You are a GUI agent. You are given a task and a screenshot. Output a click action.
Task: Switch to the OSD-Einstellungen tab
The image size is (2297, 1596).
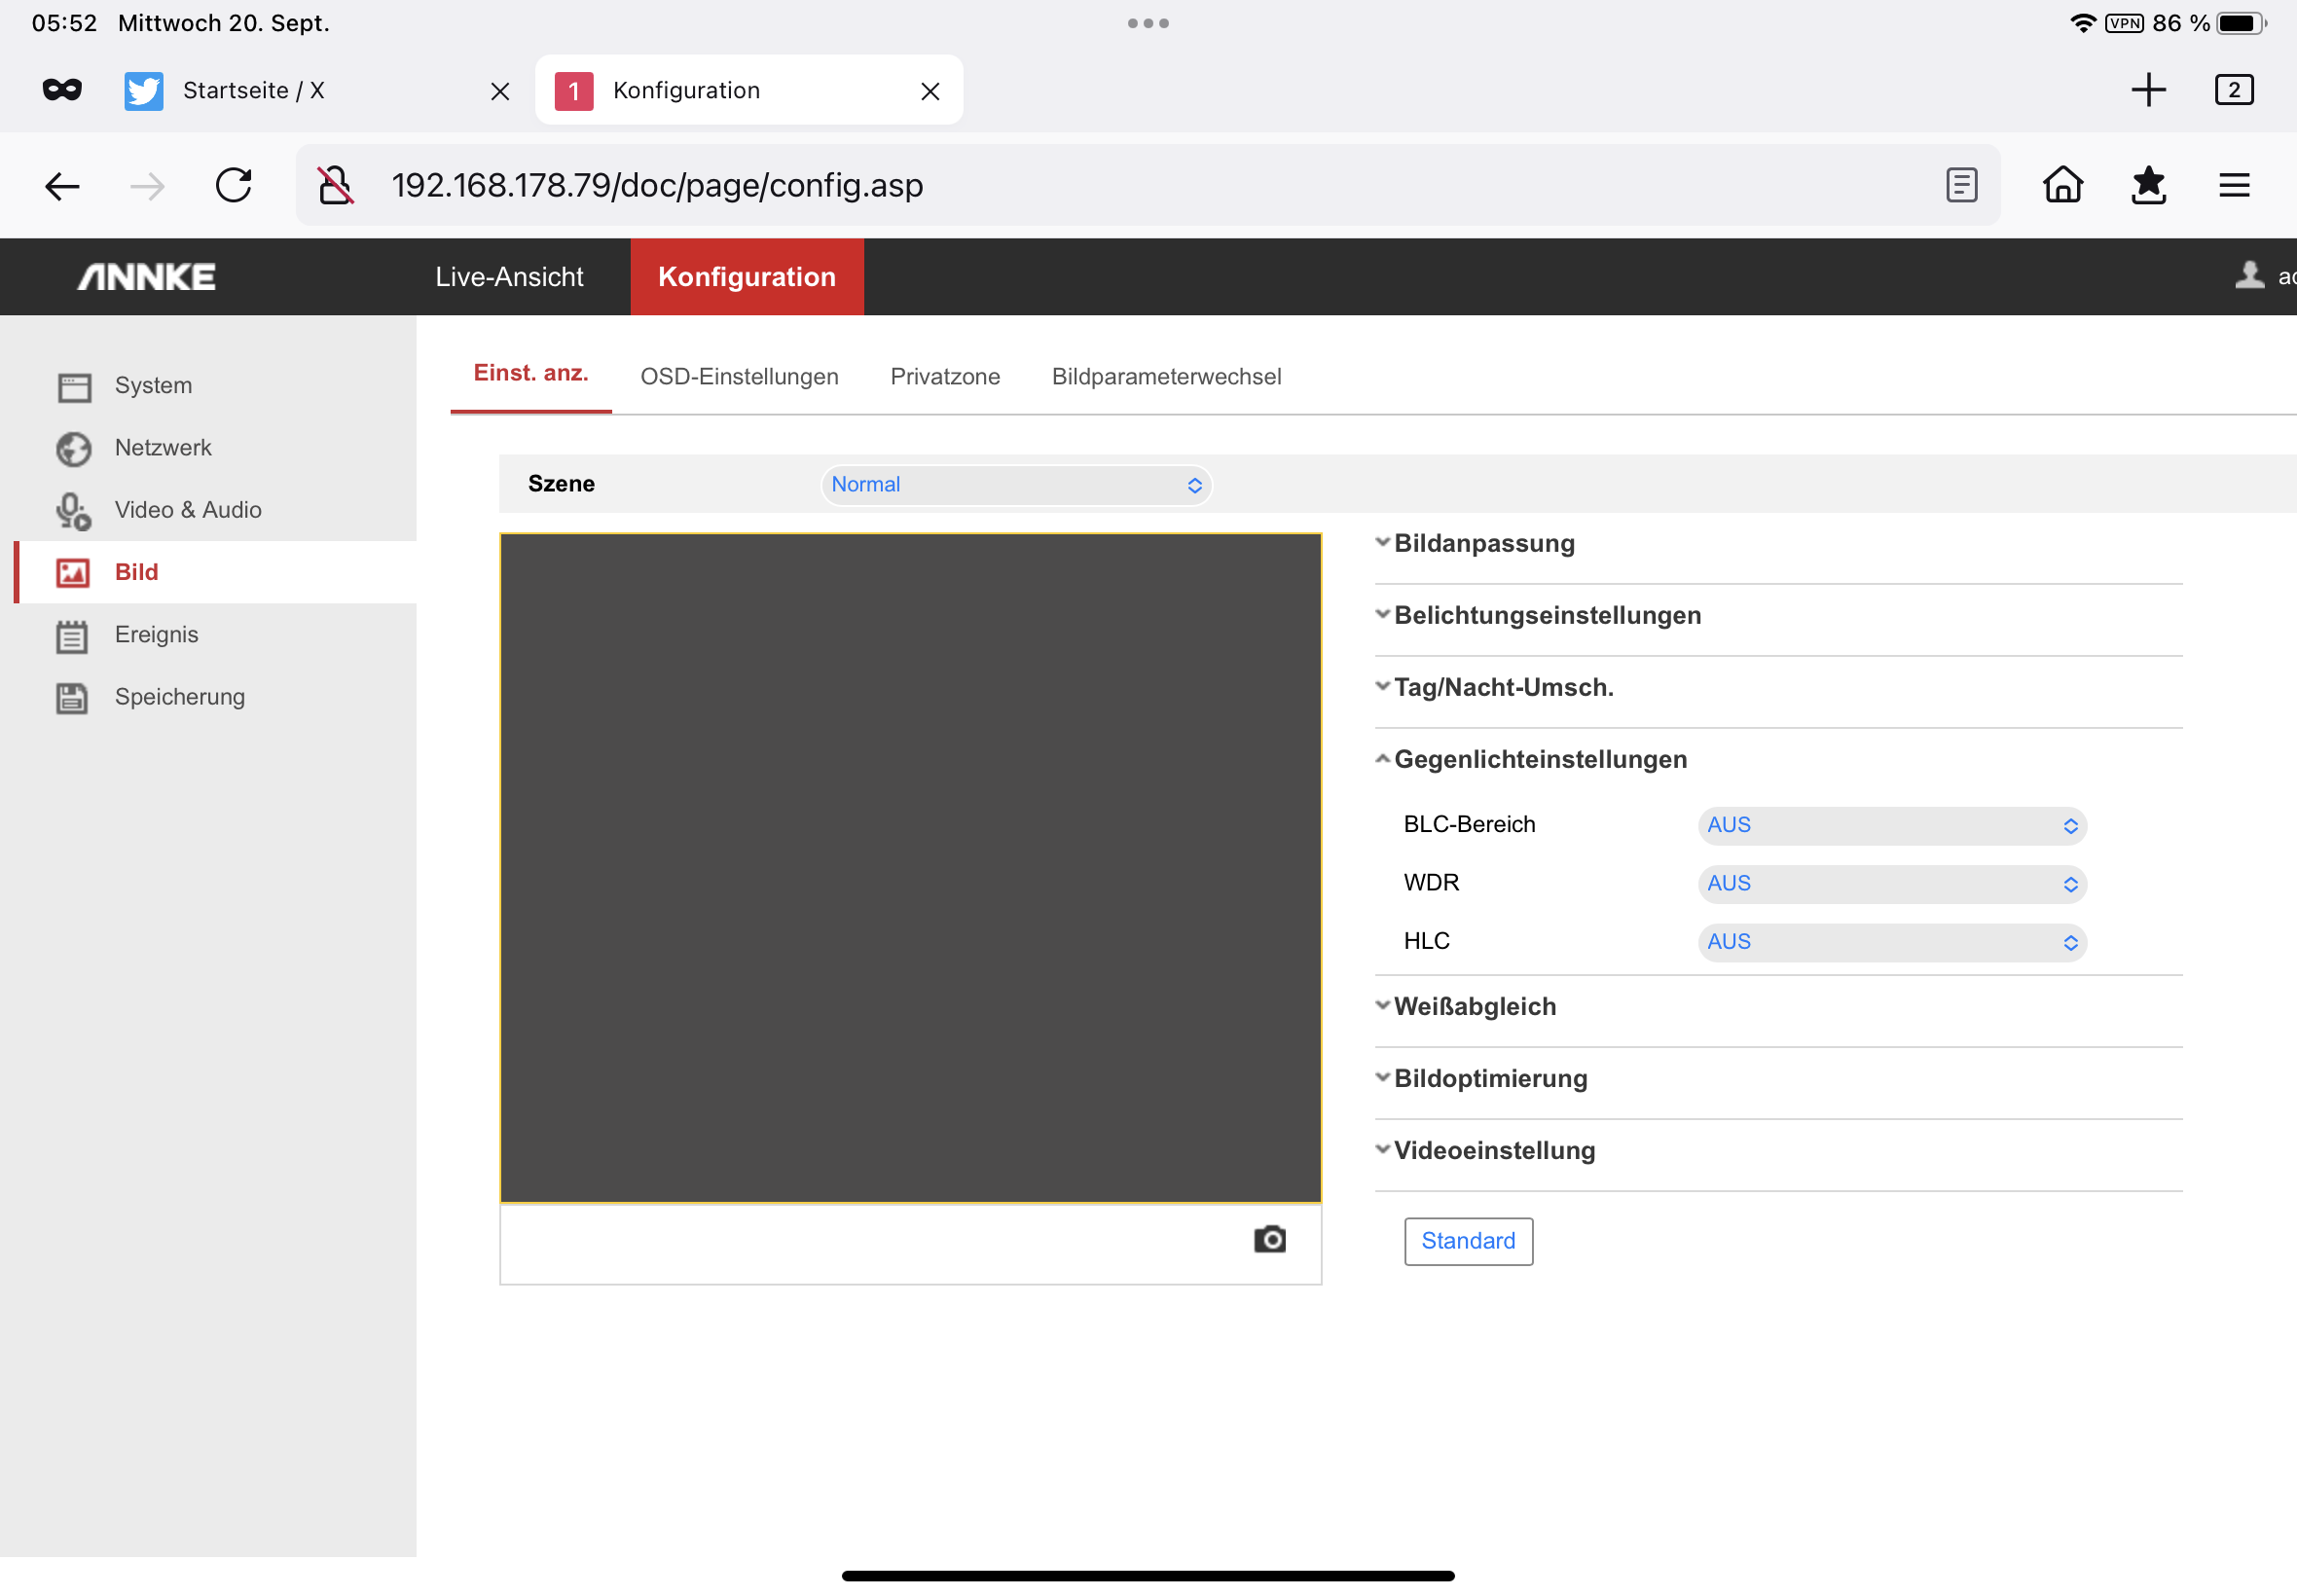pyautogui.click(x=739, y=377)
